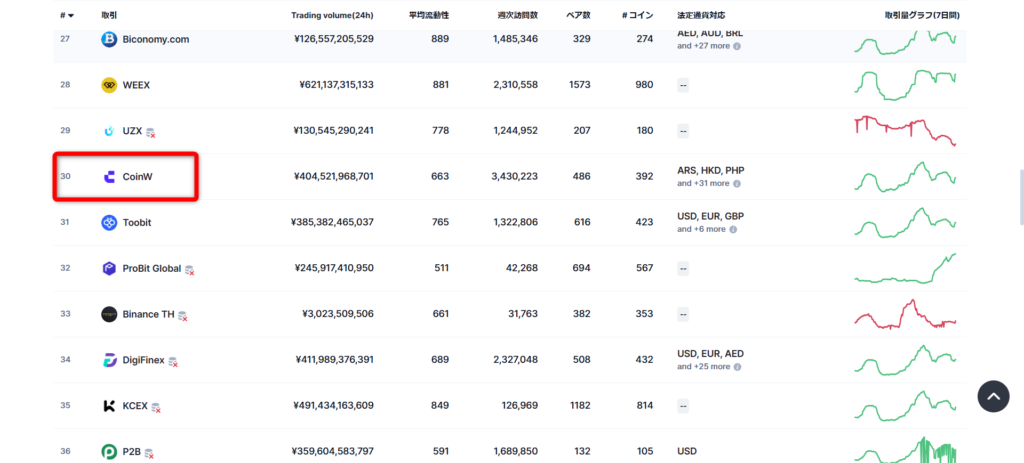Click the P2B exchange logo icon

coord(109,451)
